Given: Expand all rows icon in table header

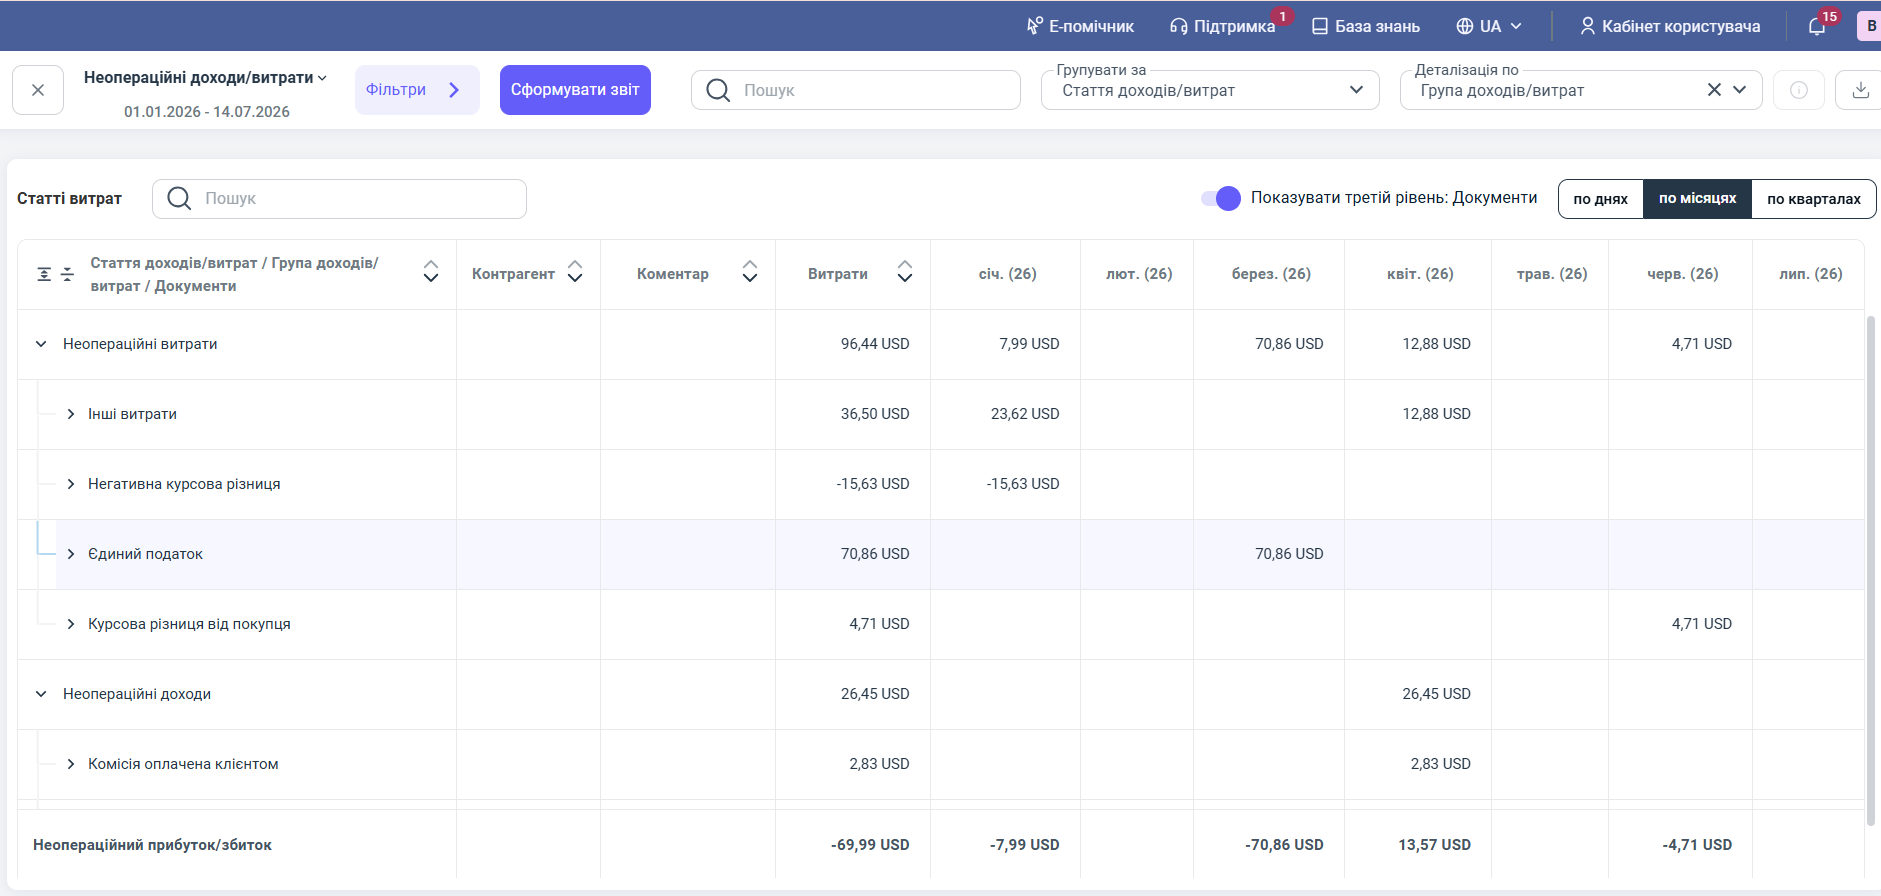Looking at the screenshot, I should click(44, 274).
